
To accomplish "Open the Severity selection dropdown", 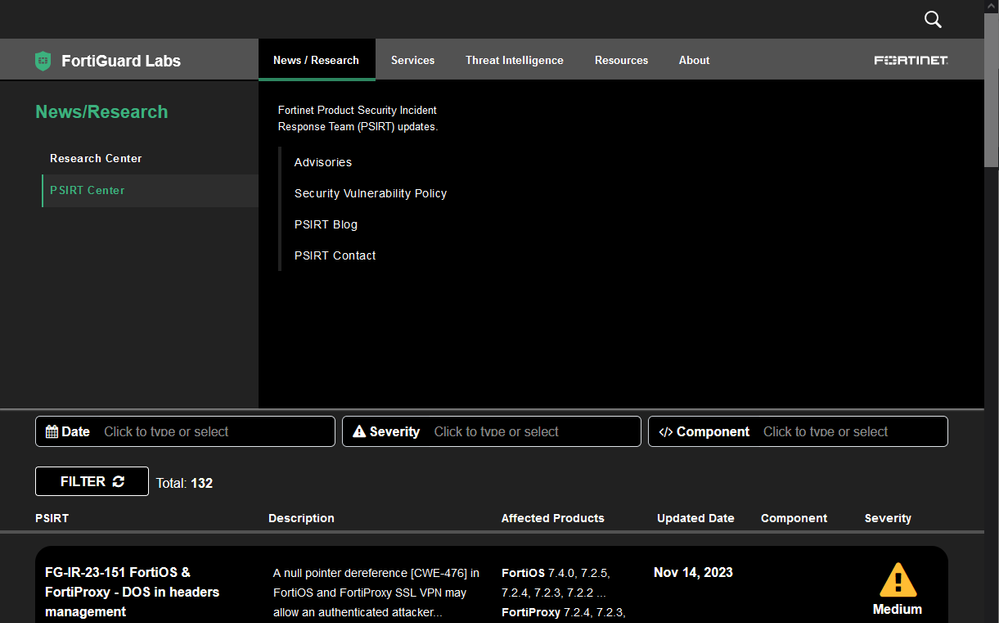I will click(530, 431).
